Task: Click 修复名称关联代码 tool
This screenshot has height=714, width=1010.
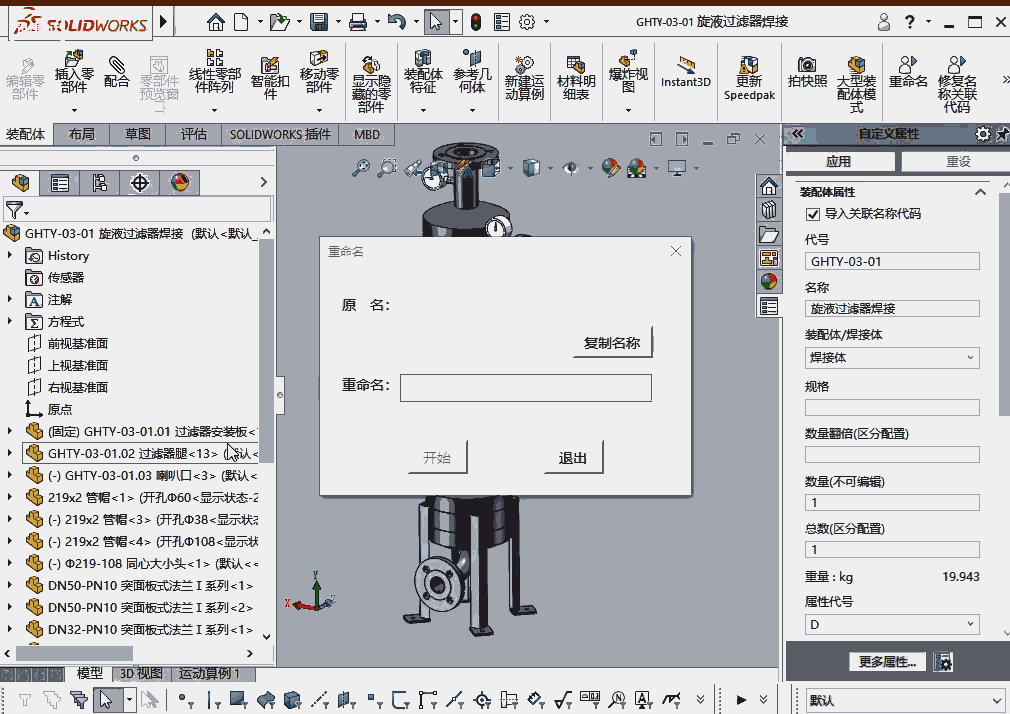Action: pos(957,85)
